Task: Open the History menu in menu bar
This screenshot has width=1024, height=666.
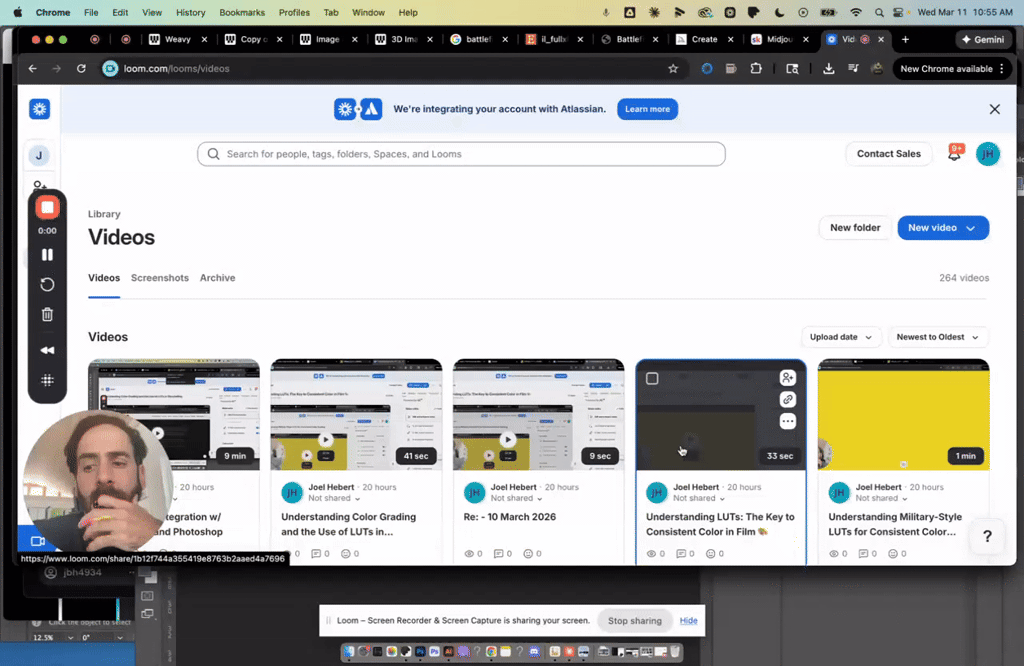Action: pyautogui.click(x=190, y=12)
